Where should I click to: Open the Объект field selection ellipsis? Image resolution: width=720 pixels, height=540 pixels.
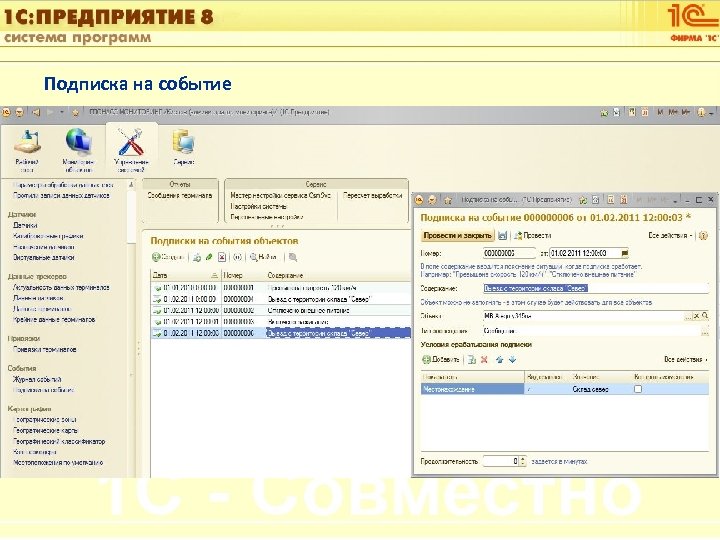[688, 316]
